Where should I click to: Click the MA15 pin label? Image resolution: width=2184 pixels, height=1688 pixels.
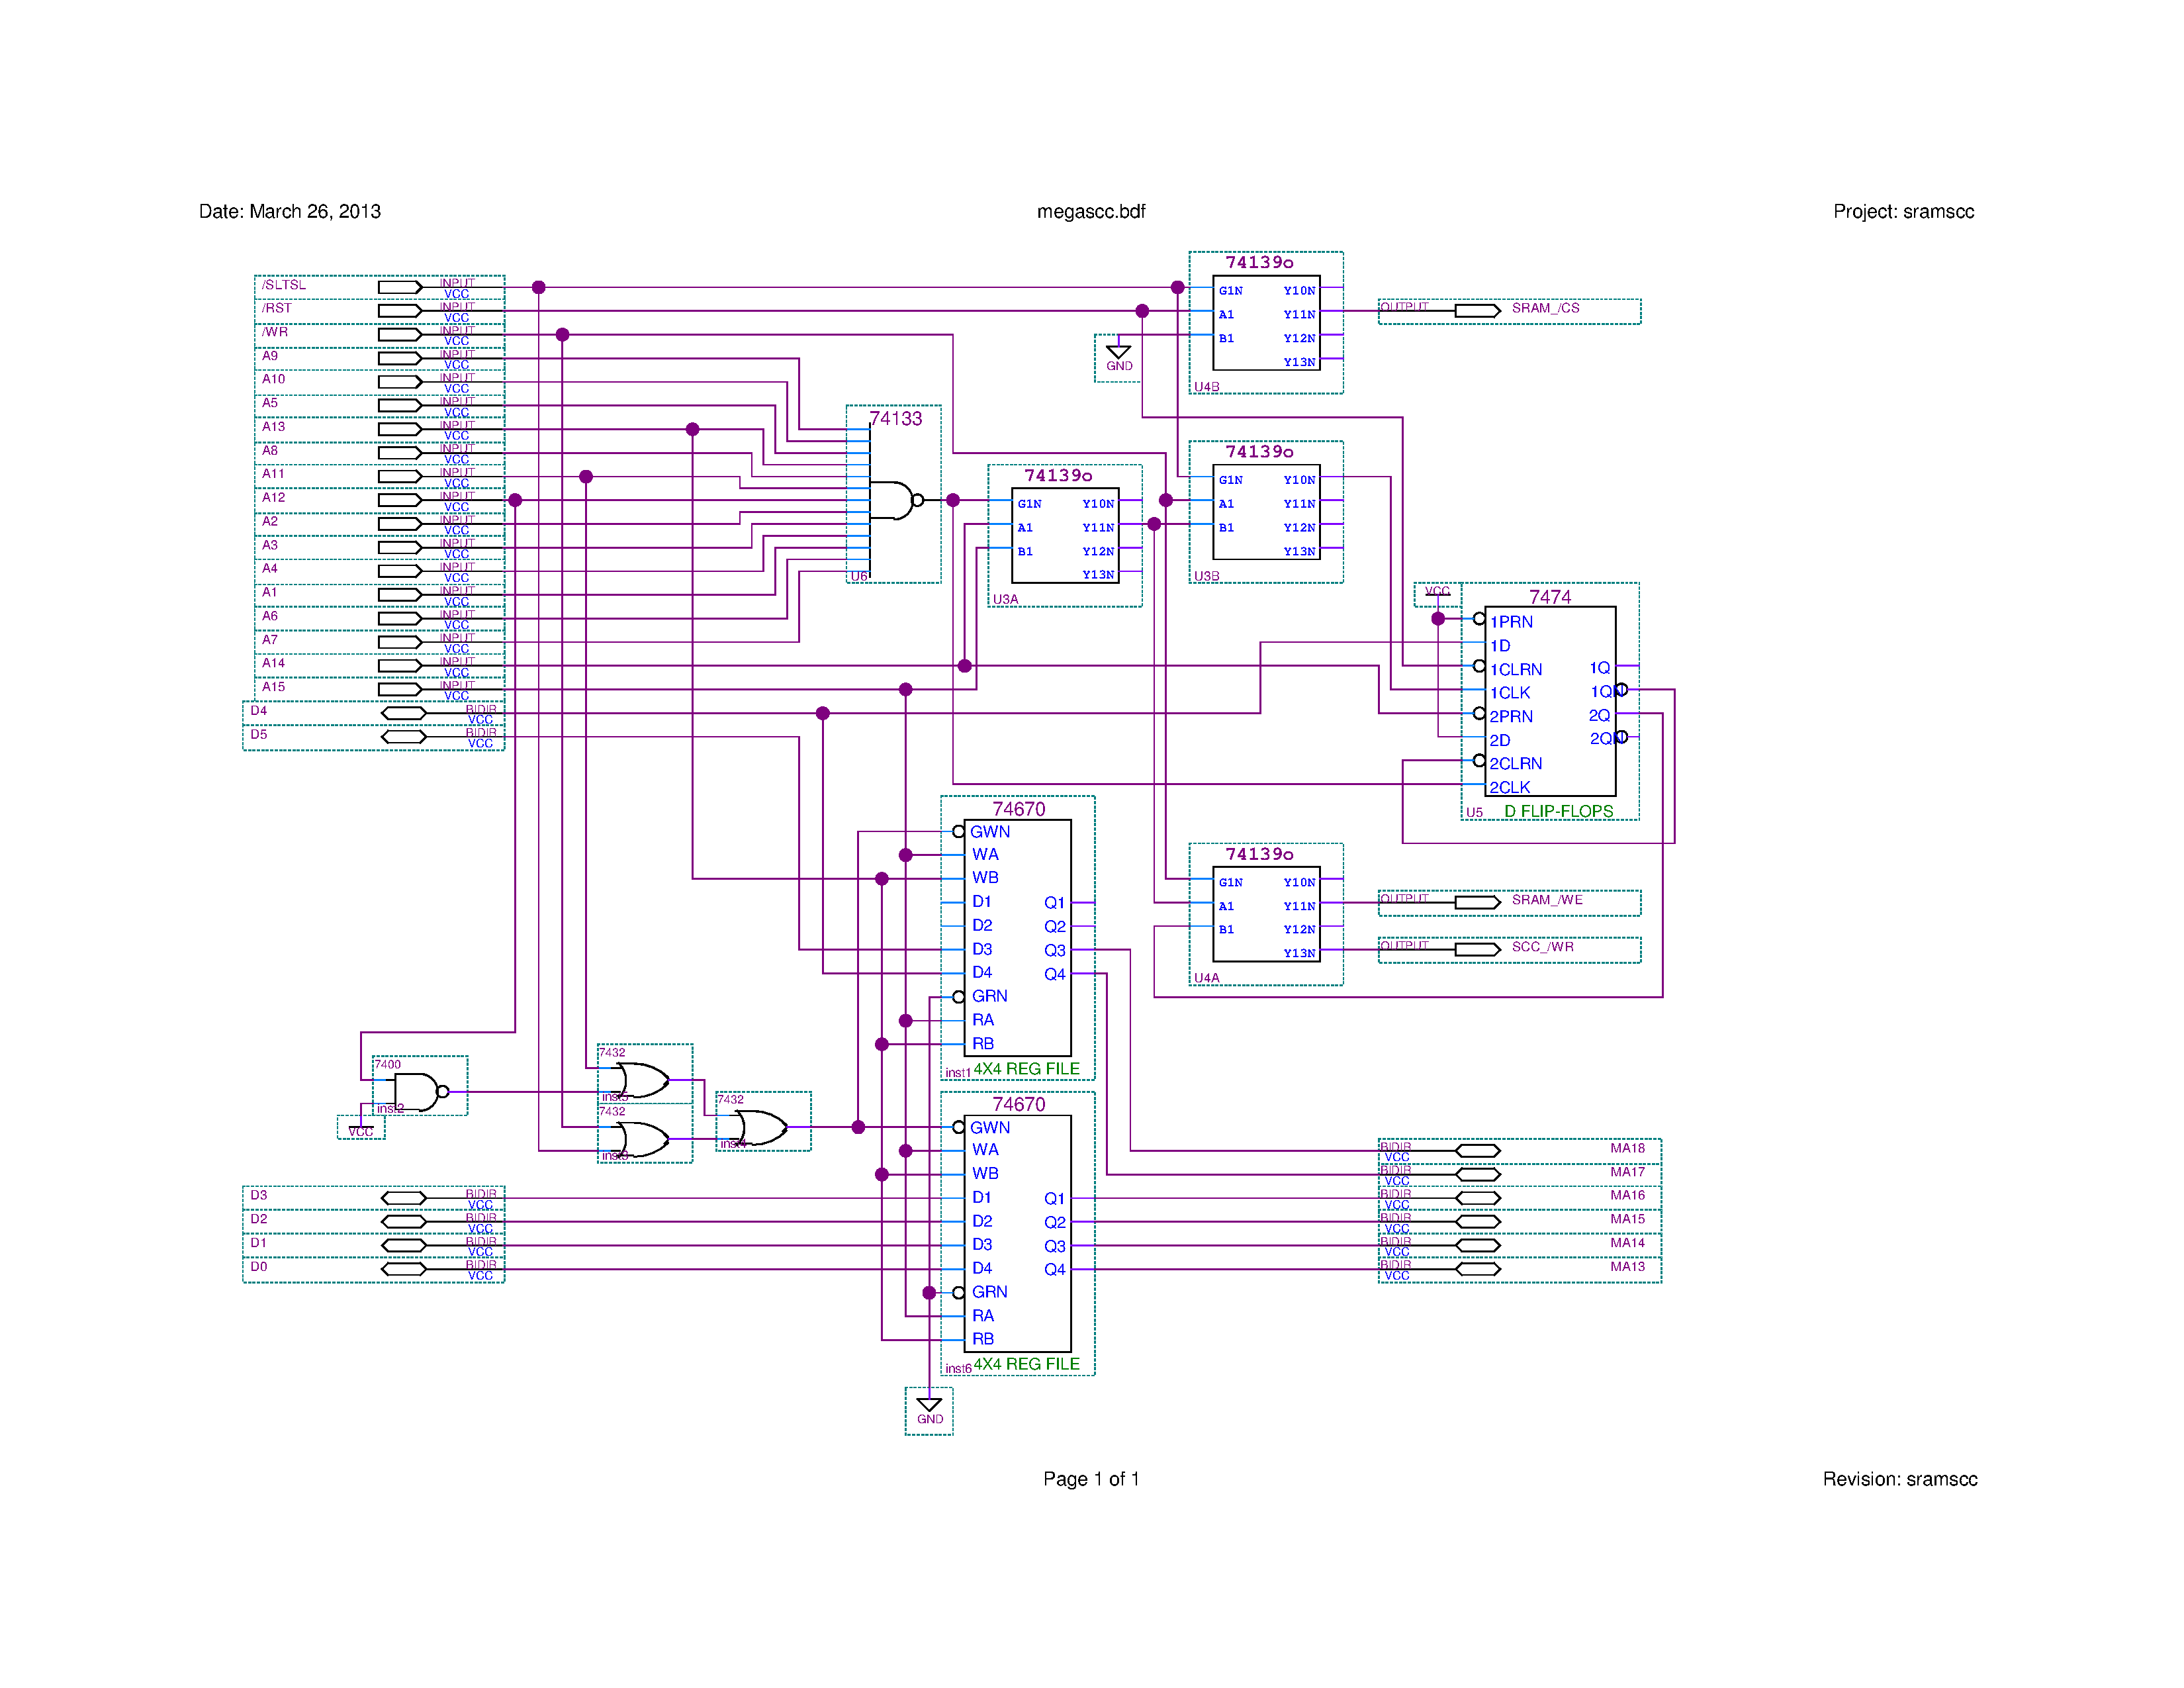point(1627,1219)
